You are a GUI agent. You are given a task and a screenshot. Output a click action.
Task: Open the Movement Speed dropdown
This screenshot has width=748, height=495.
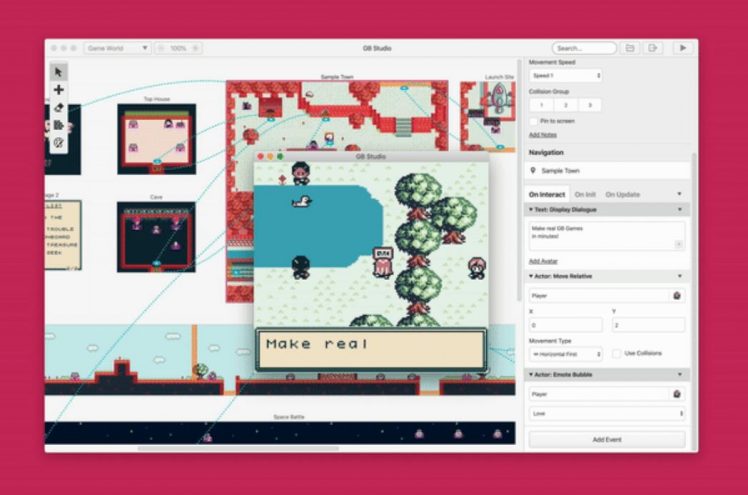coord(565,75)
